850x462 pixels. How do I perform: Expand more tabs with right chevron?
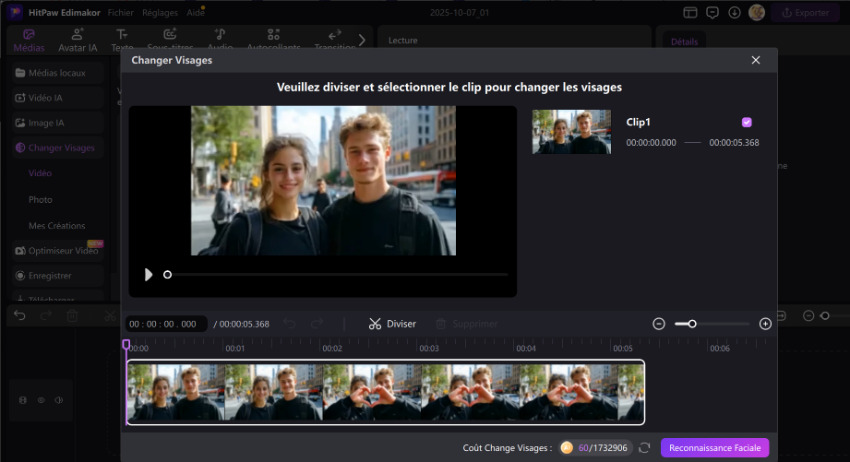pyautogui.click(x=361, y=40)
